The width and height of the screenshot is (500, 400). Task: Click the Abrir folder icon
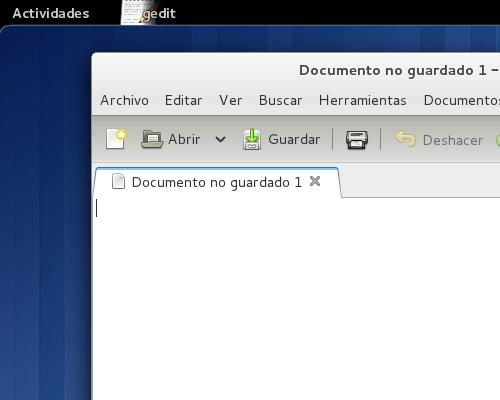152,139
